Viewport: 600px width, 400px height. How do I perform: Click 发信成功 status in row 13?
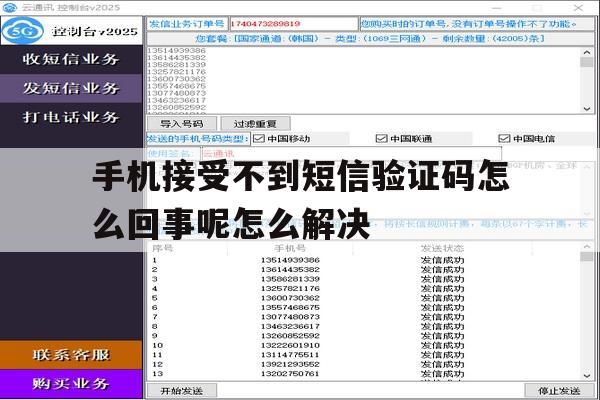click(x=442, y=374)
